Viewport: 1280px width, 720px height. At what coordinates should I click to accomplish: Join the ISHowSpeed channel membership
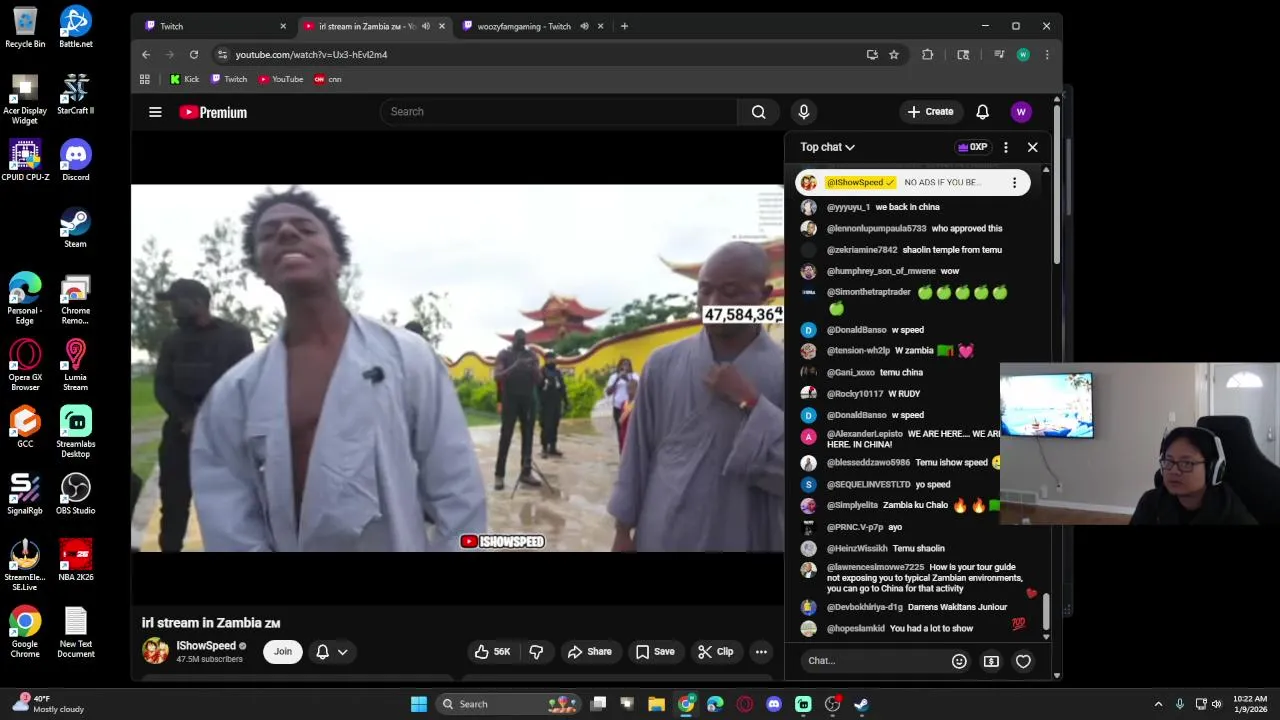pyautogui.click(x=283, y=652)
